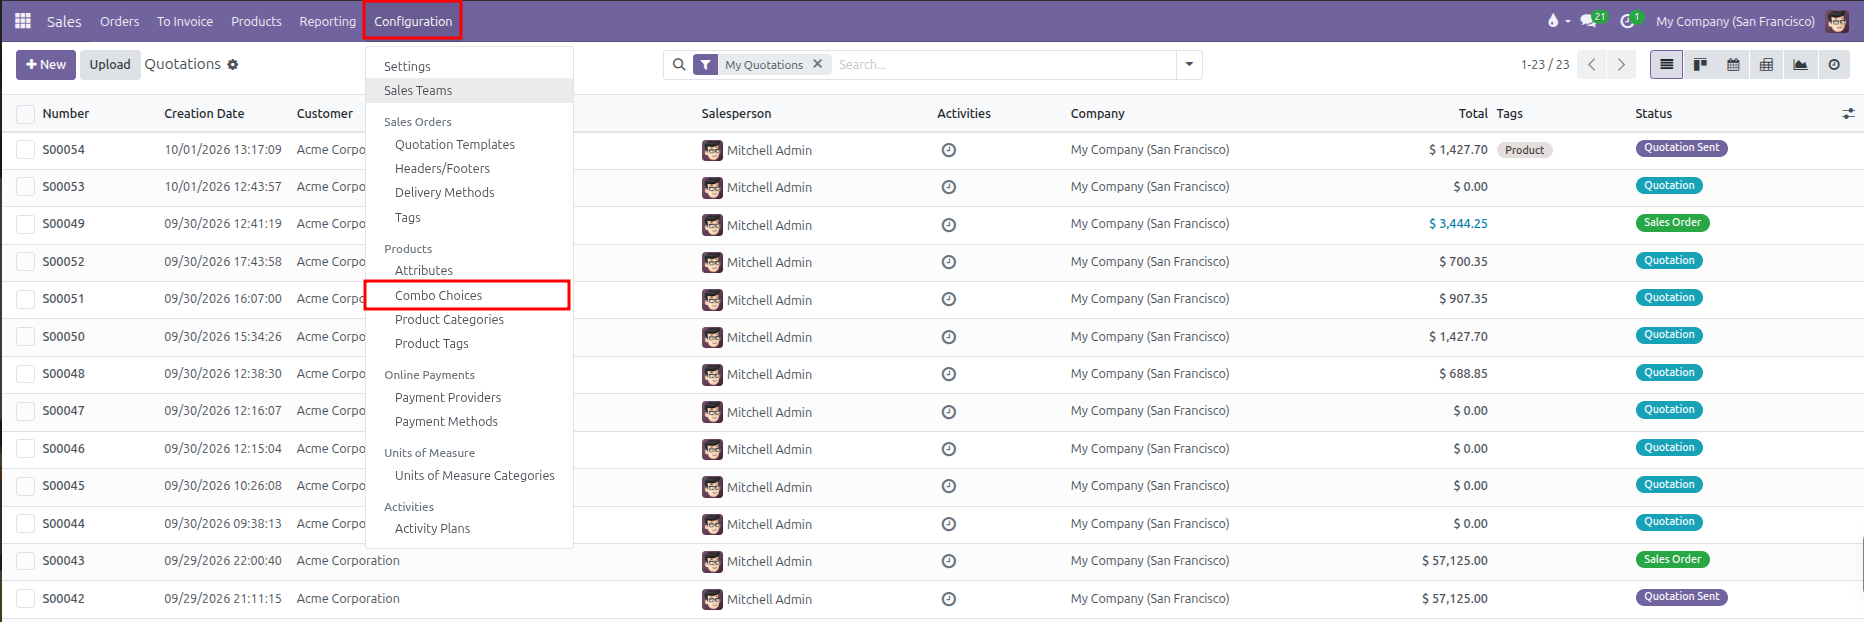Click the Product tag on S00054
The height and width of the screenshot is (622, 1864).
[x=1524, y=150]
